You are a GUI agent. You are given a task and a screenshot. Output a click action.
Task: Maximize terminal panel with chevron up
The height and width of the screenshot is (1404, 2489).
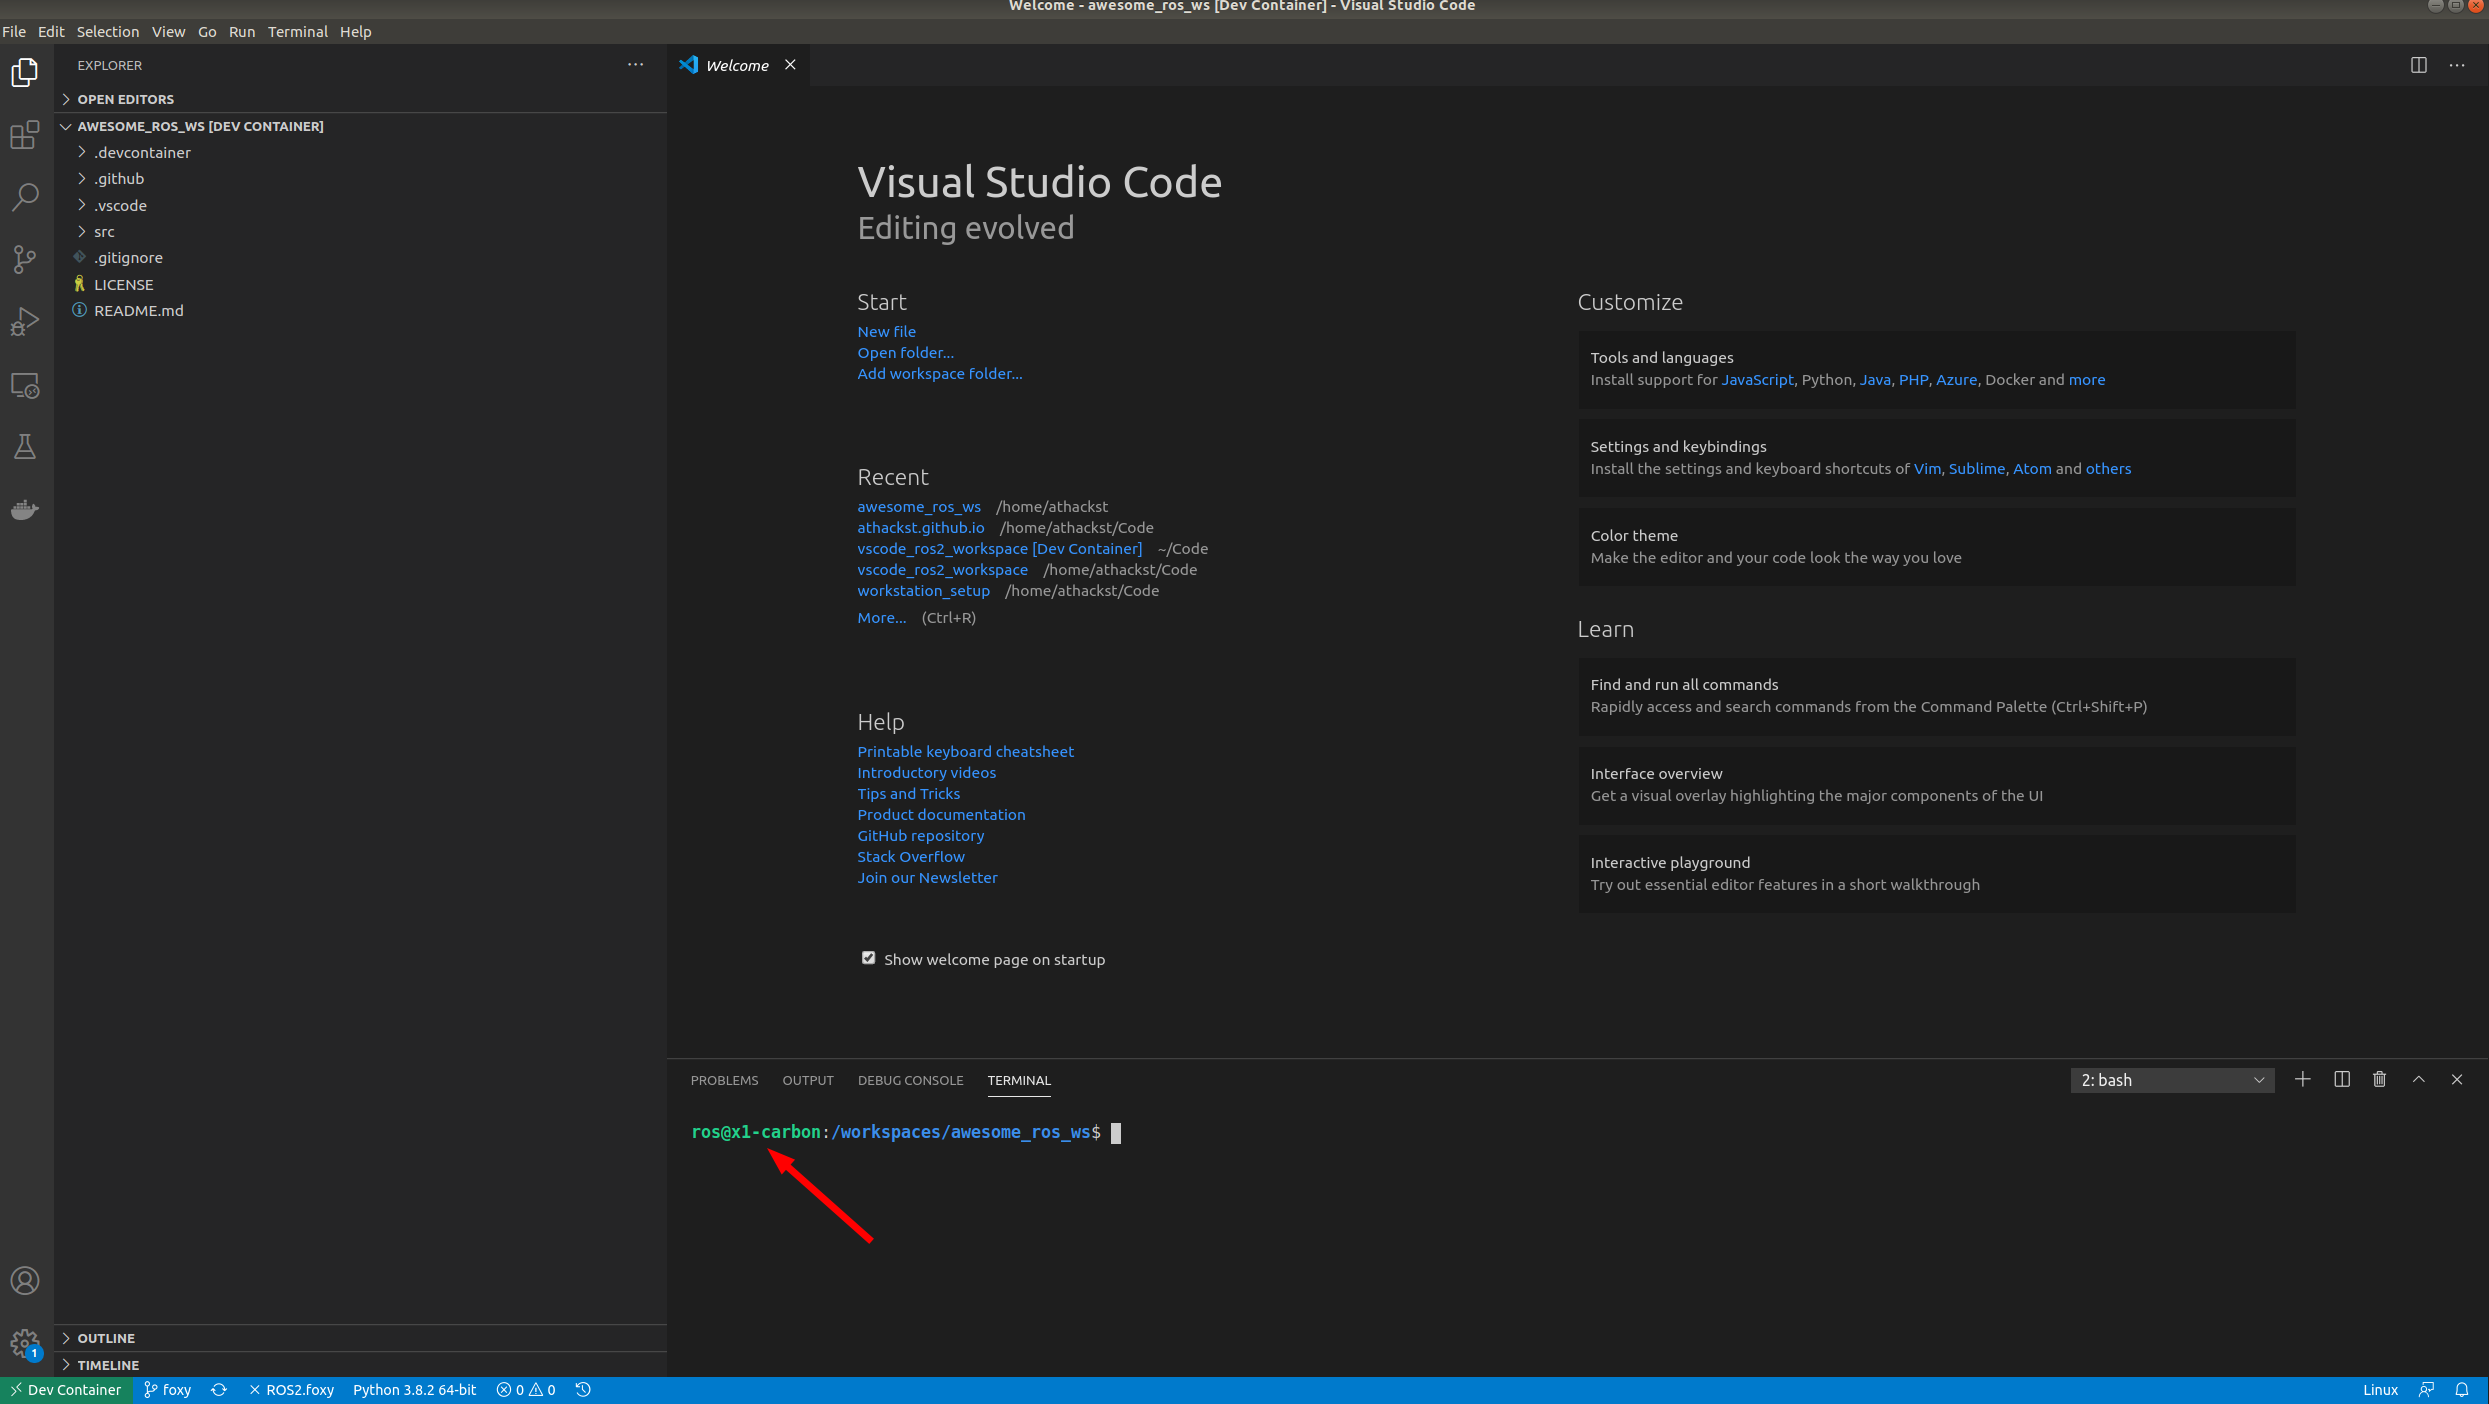coord(2418,1080)
